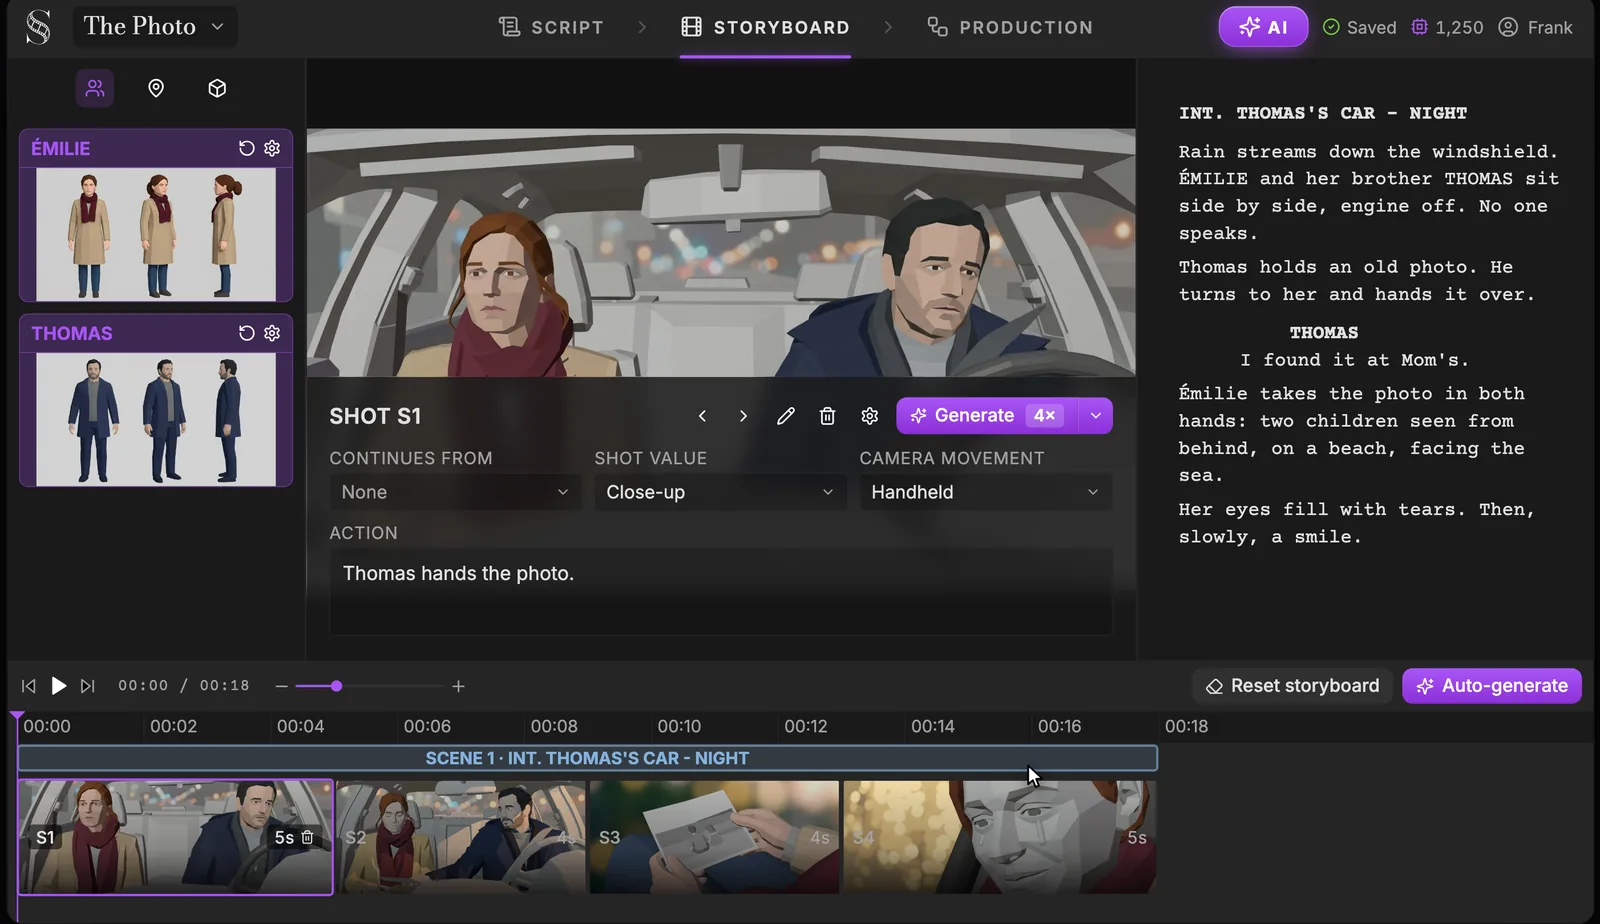
Task: Open the Continues From dropdown
Action: (x=455, y=492)
